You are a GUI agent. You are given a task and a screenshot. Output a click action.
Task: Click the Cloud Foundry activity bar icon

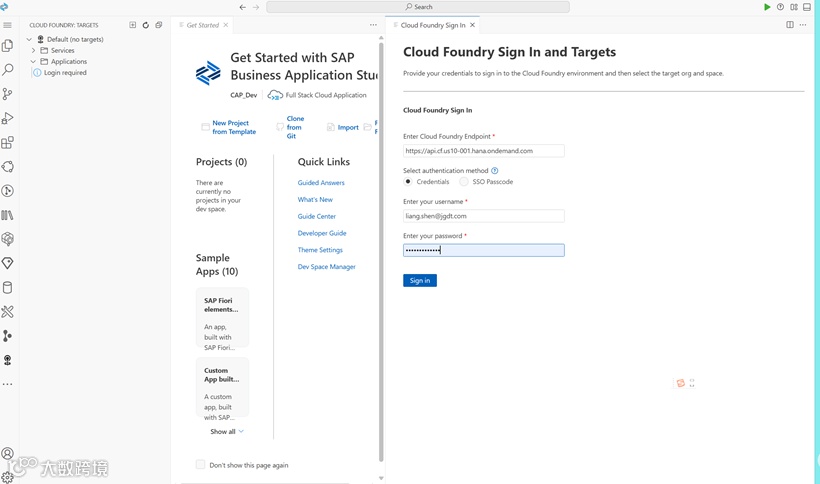[x=8, y=360]
